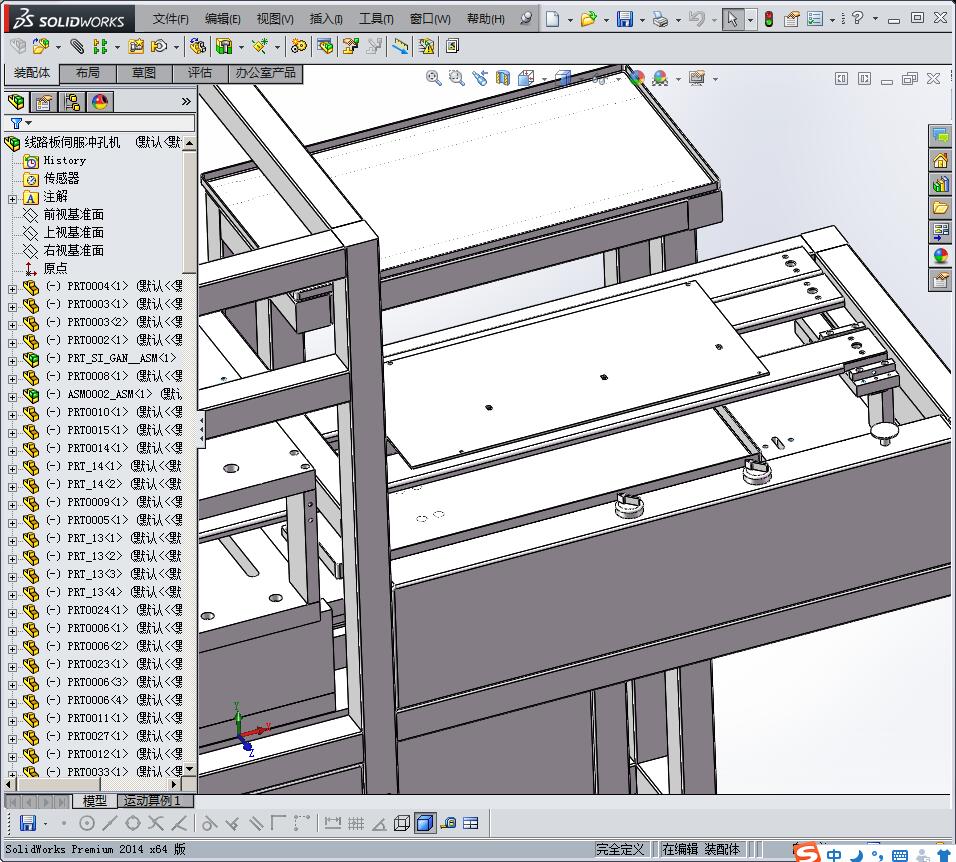Viewport: 956px width, 862px height.
Task: Click the Rebuild traffic light icon
Action: 768,19
